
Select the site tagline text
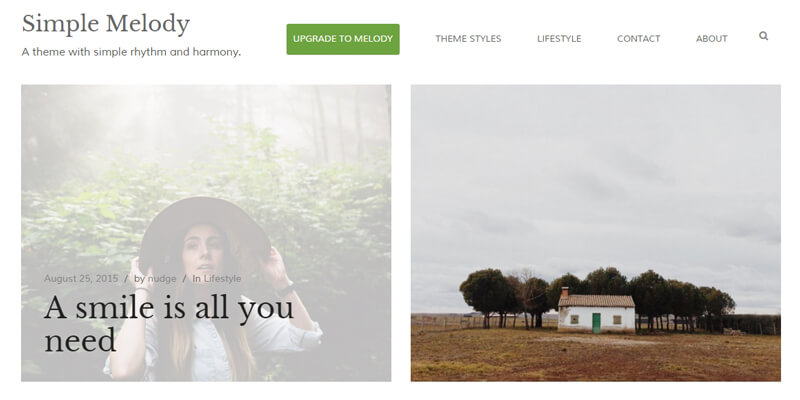pos(131,52)
